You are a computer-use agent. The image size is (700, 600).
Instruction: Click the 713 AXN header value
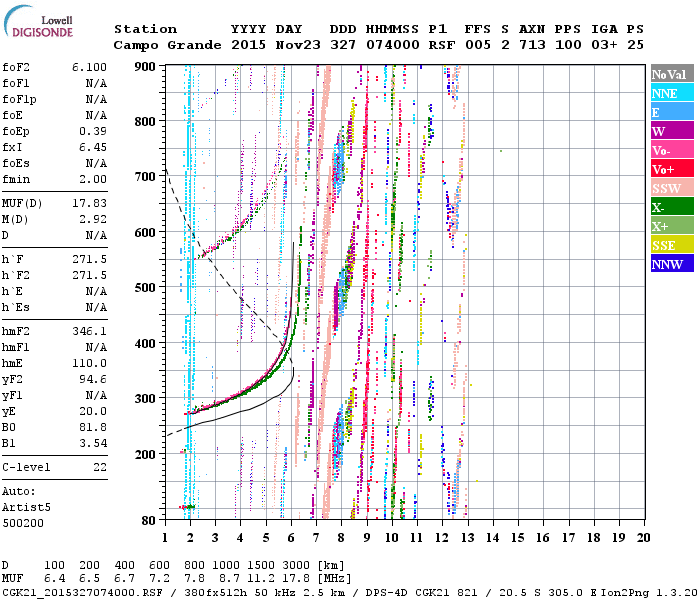(x=532, y=45)
